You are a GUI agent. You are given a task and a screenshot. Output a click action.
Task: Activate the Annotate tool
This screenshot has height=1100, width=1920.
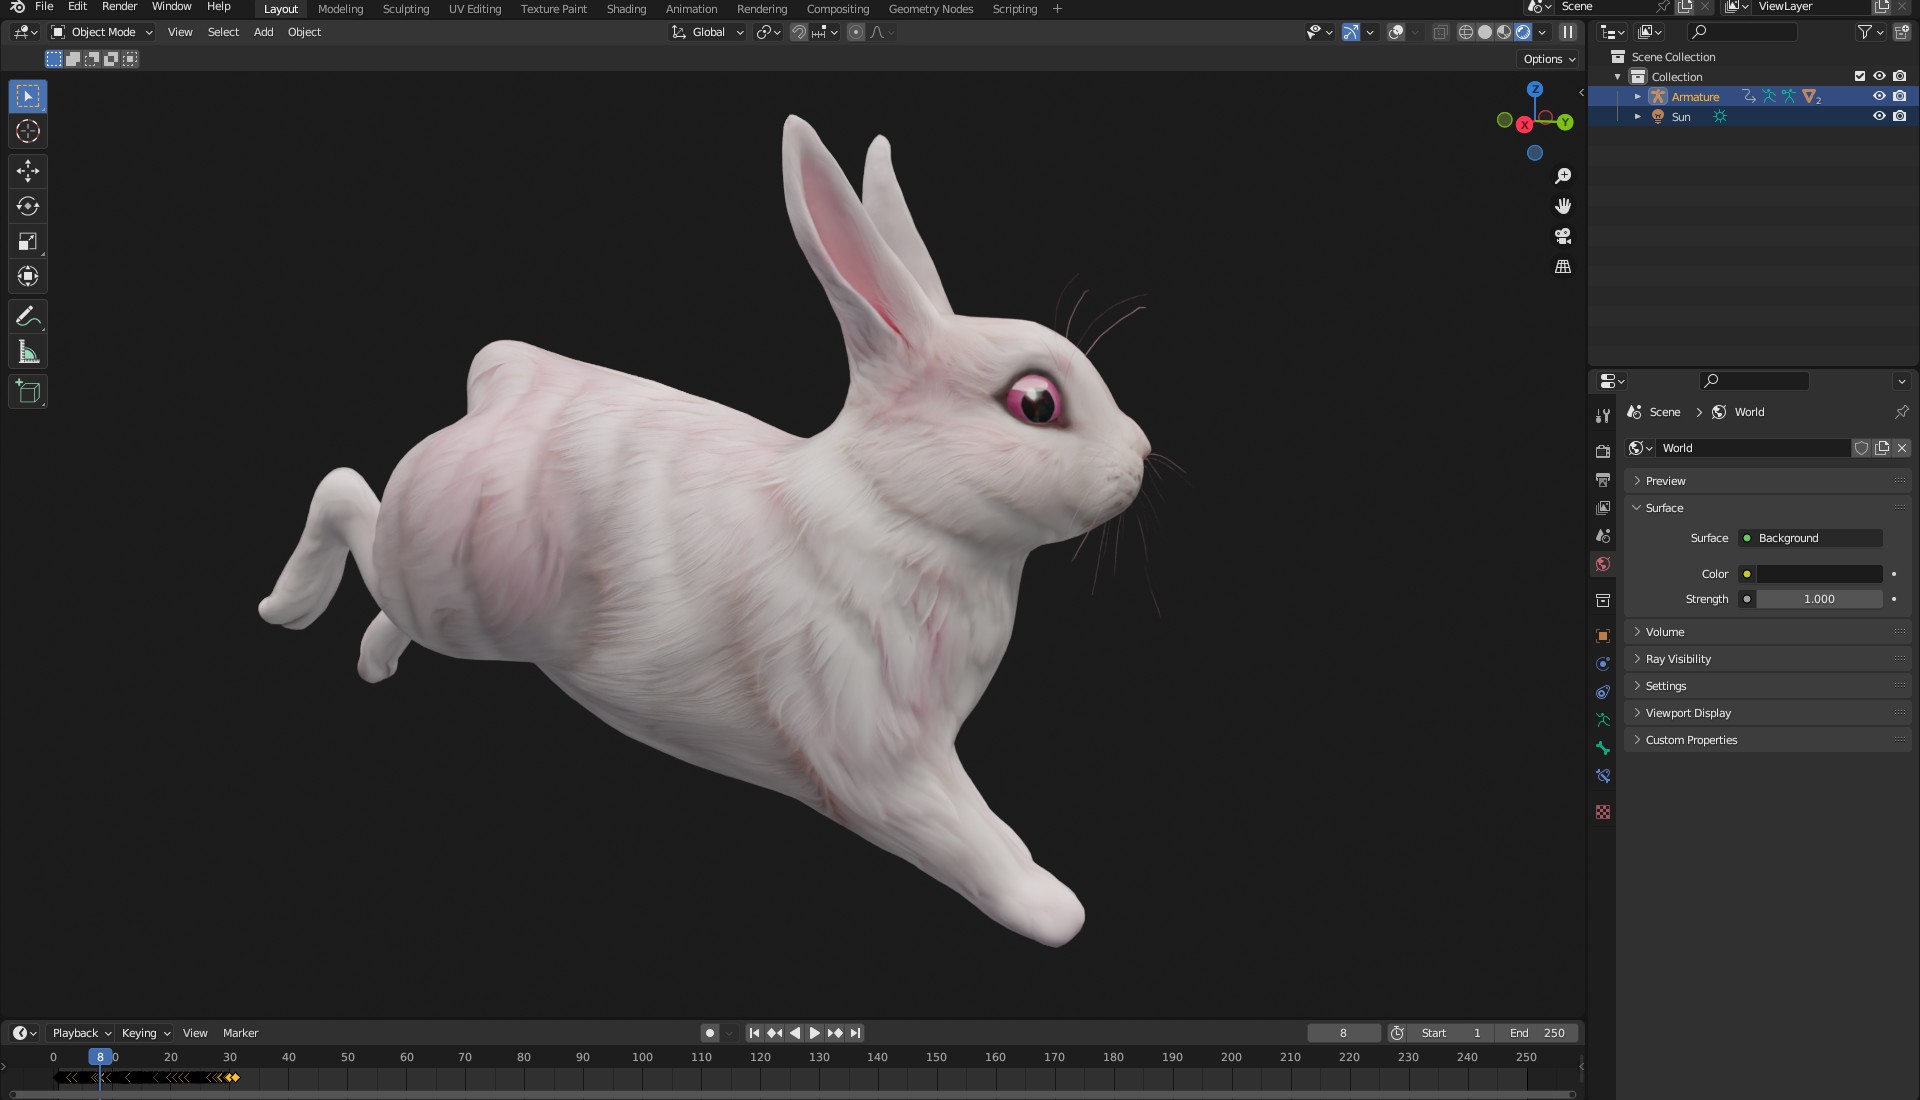tap(28, 317)
